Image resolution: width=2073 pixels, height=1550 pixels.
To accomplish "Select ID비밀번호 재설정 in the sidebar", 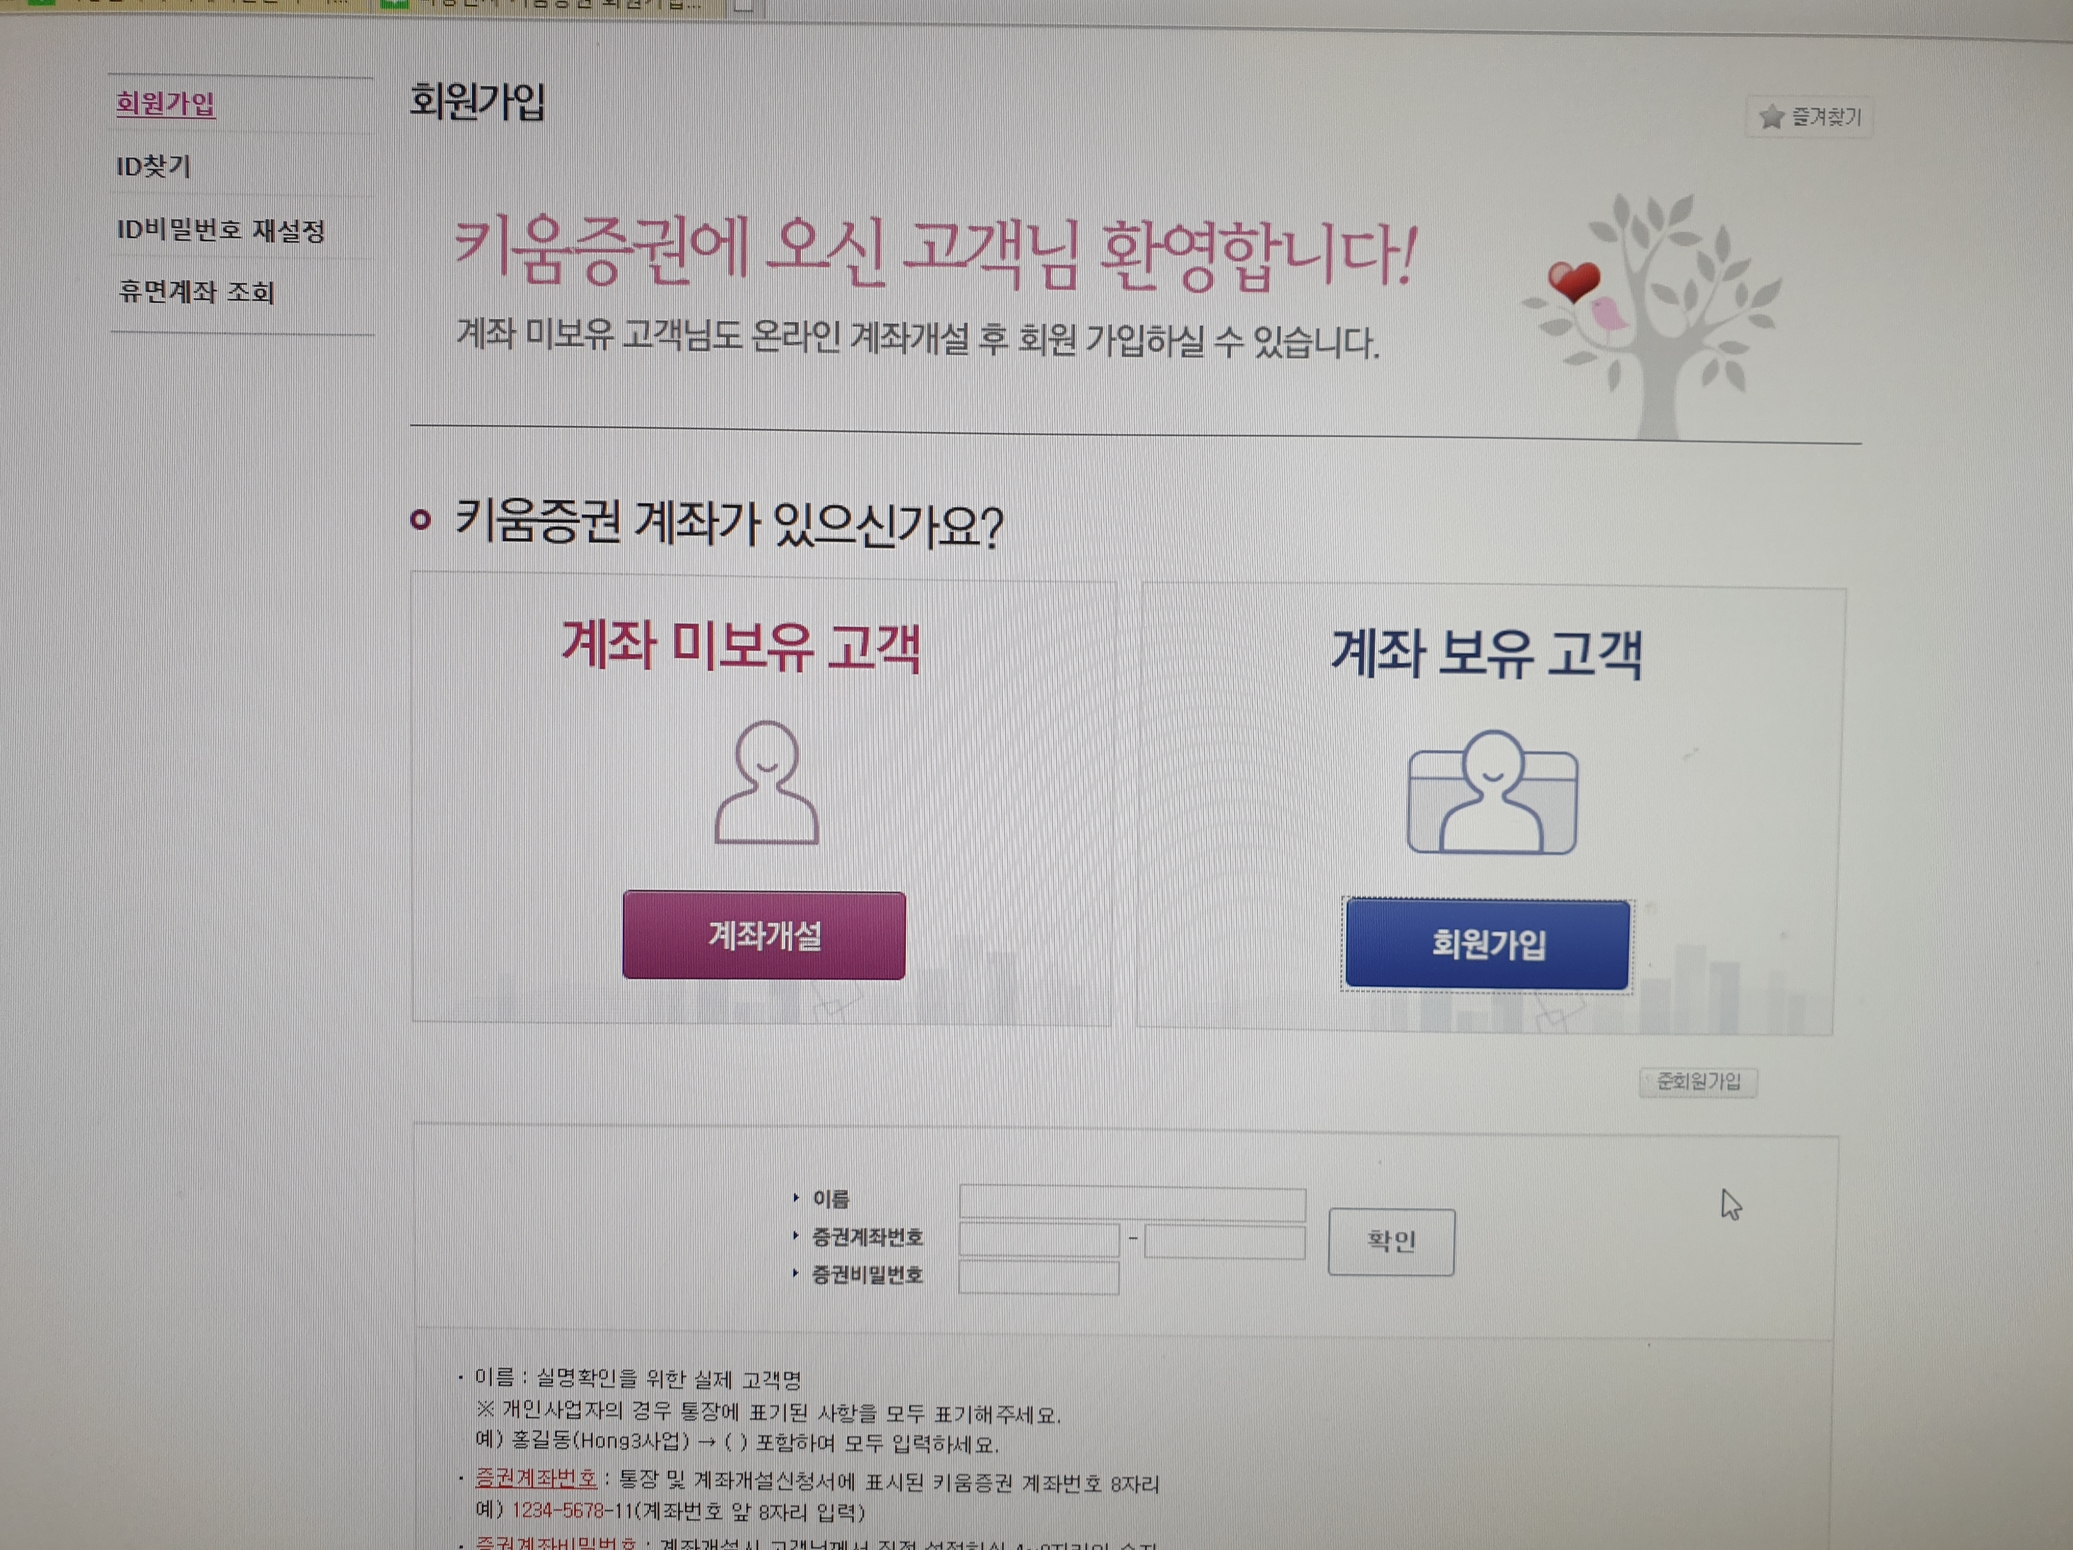I will pyautogui.click(x=221, y=230).
